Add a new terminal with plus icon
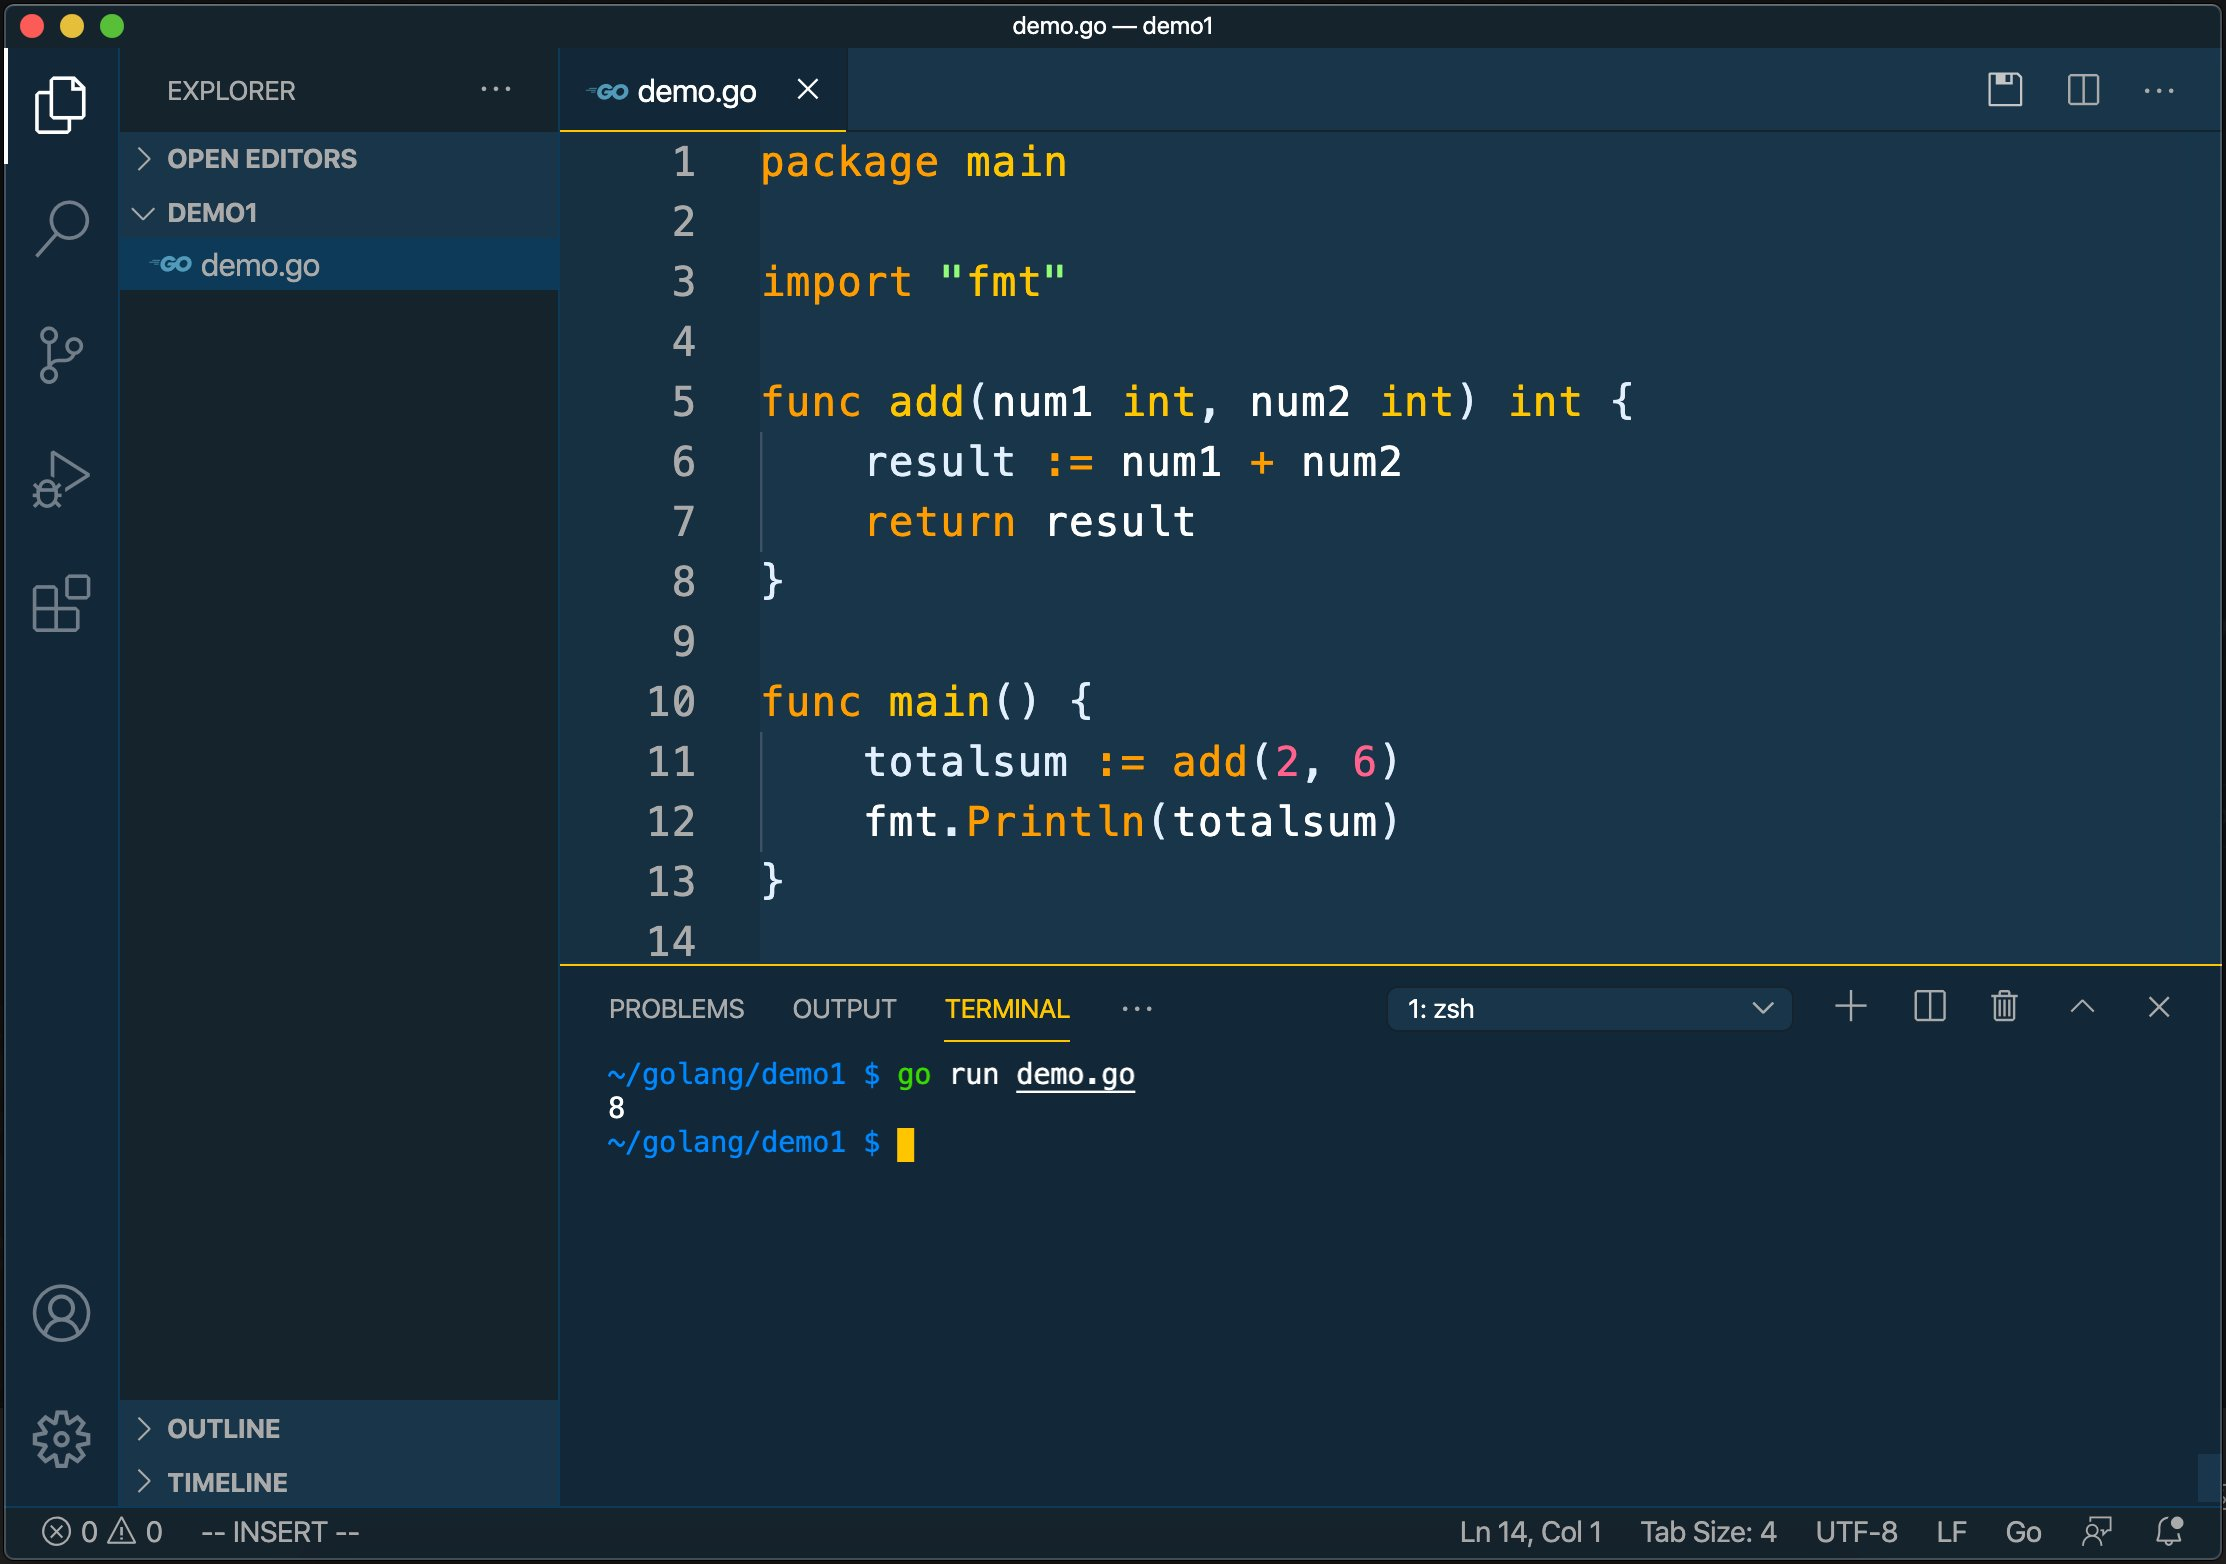 pyautogui.click(x=1851, y=1007)
